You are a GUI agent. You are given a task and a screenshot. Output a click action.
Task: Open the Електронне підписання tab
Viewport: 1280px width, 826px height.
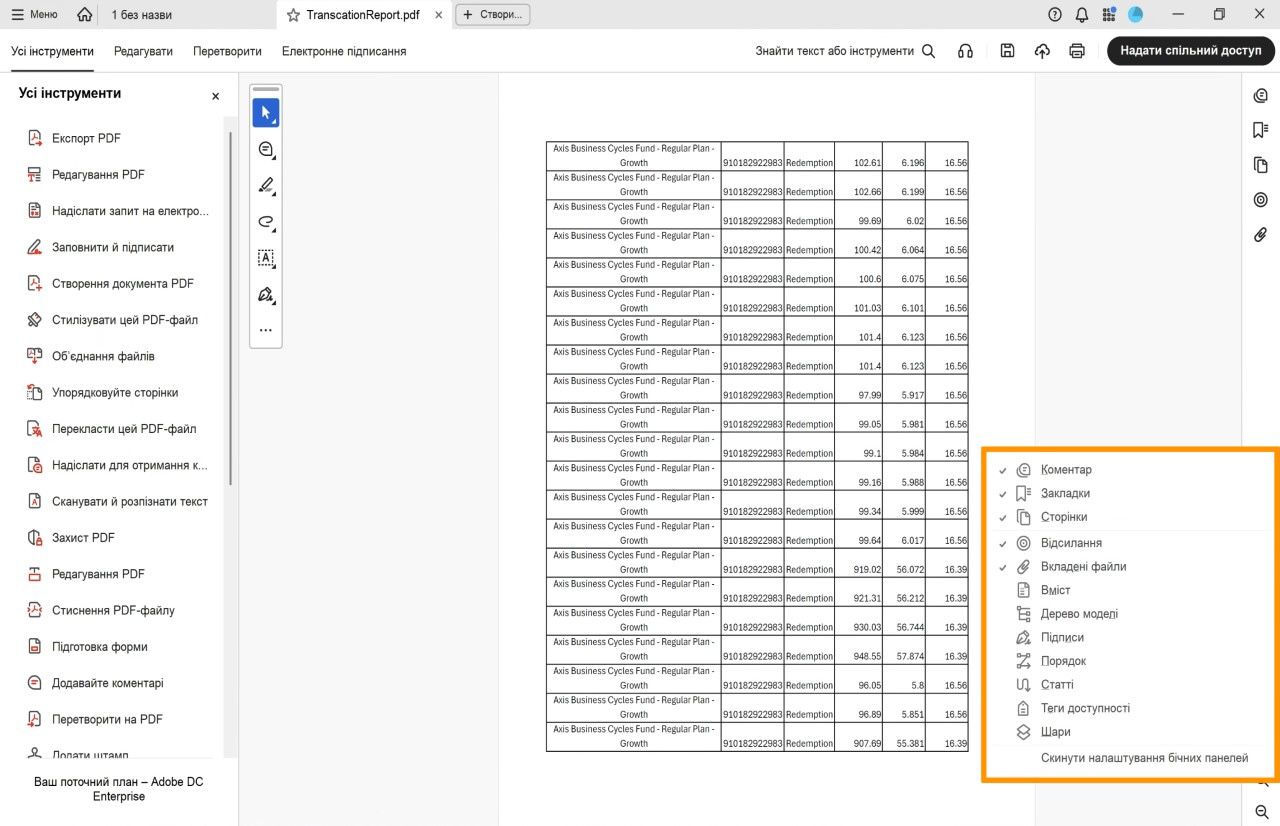(x=344, y=51)
